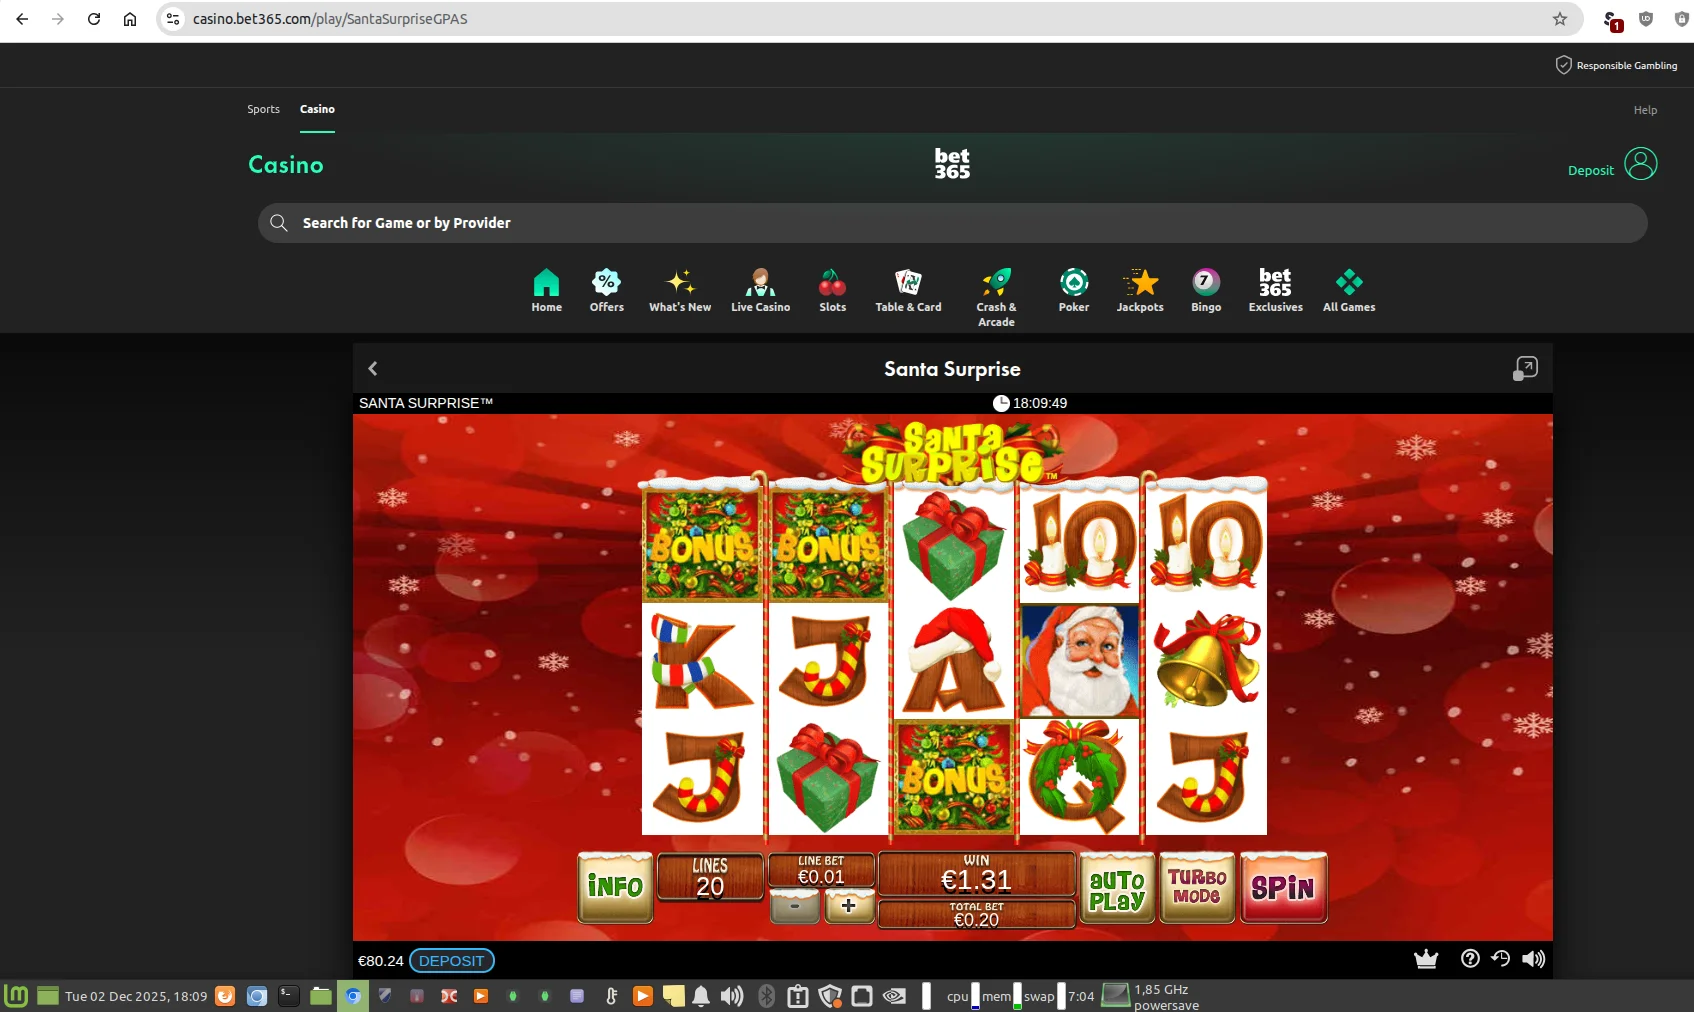Select the Casino tab

(317, 109)
